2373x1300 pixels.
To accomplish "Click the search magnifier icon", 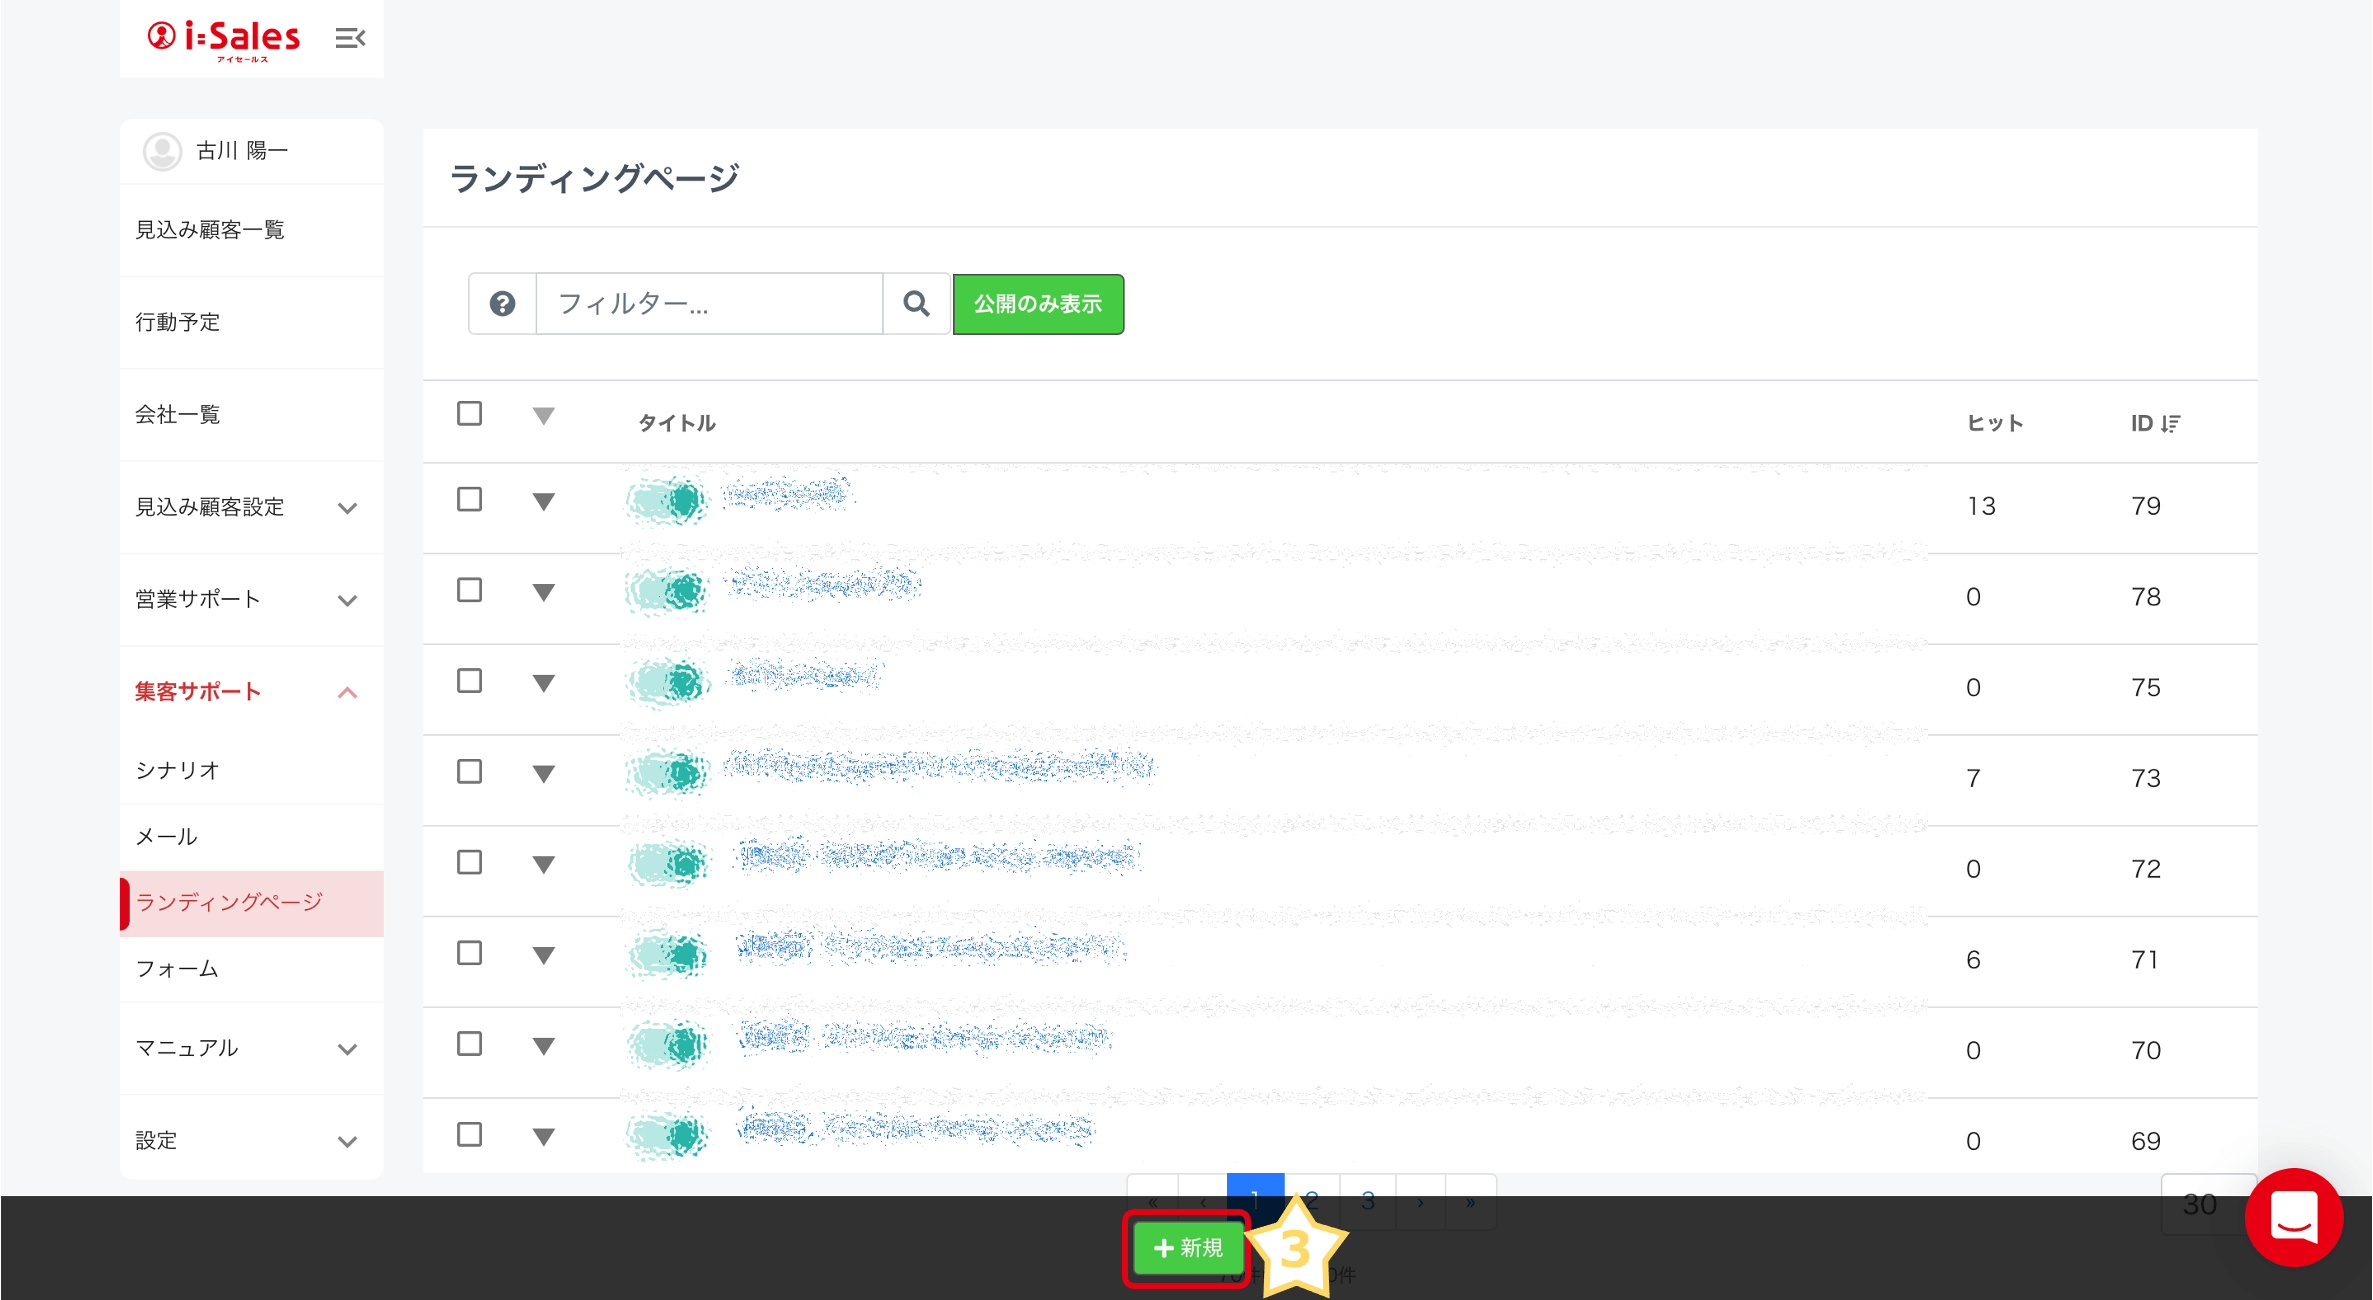I will pyautogui.click(x=916, y=304).
